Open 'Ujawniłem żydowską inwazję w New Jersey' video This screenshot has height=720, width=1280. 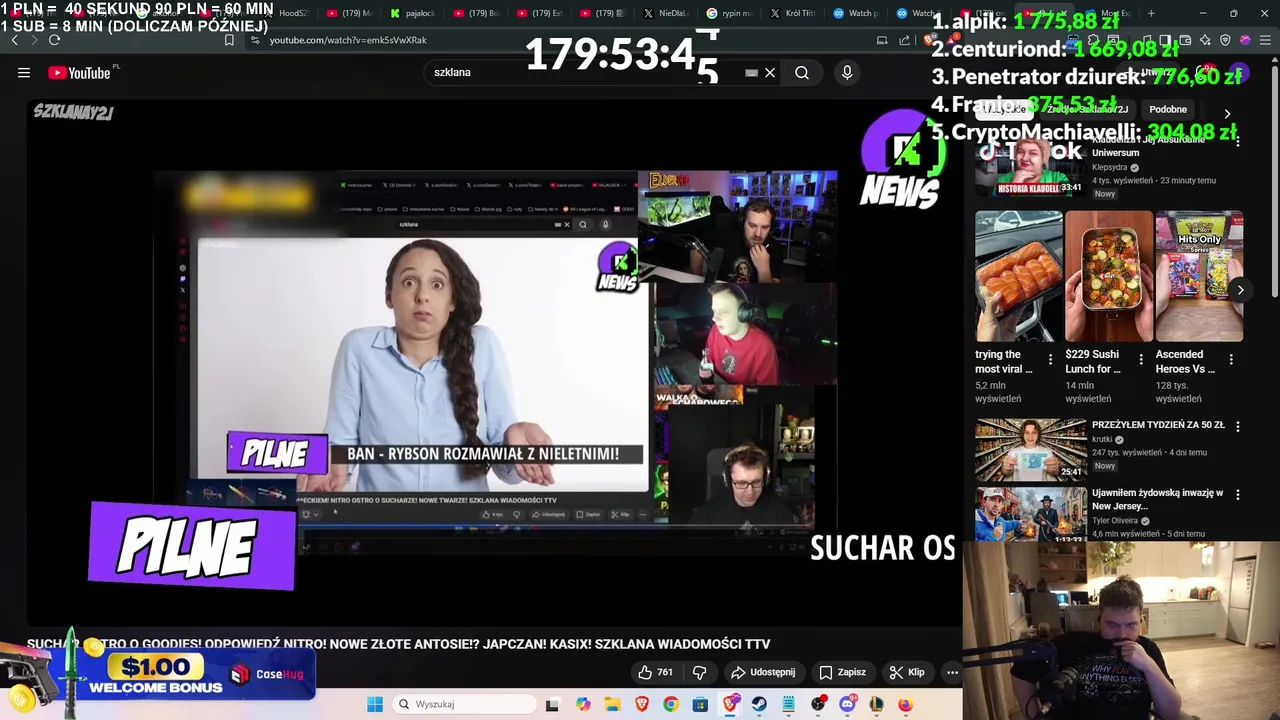click(1158, 499)
